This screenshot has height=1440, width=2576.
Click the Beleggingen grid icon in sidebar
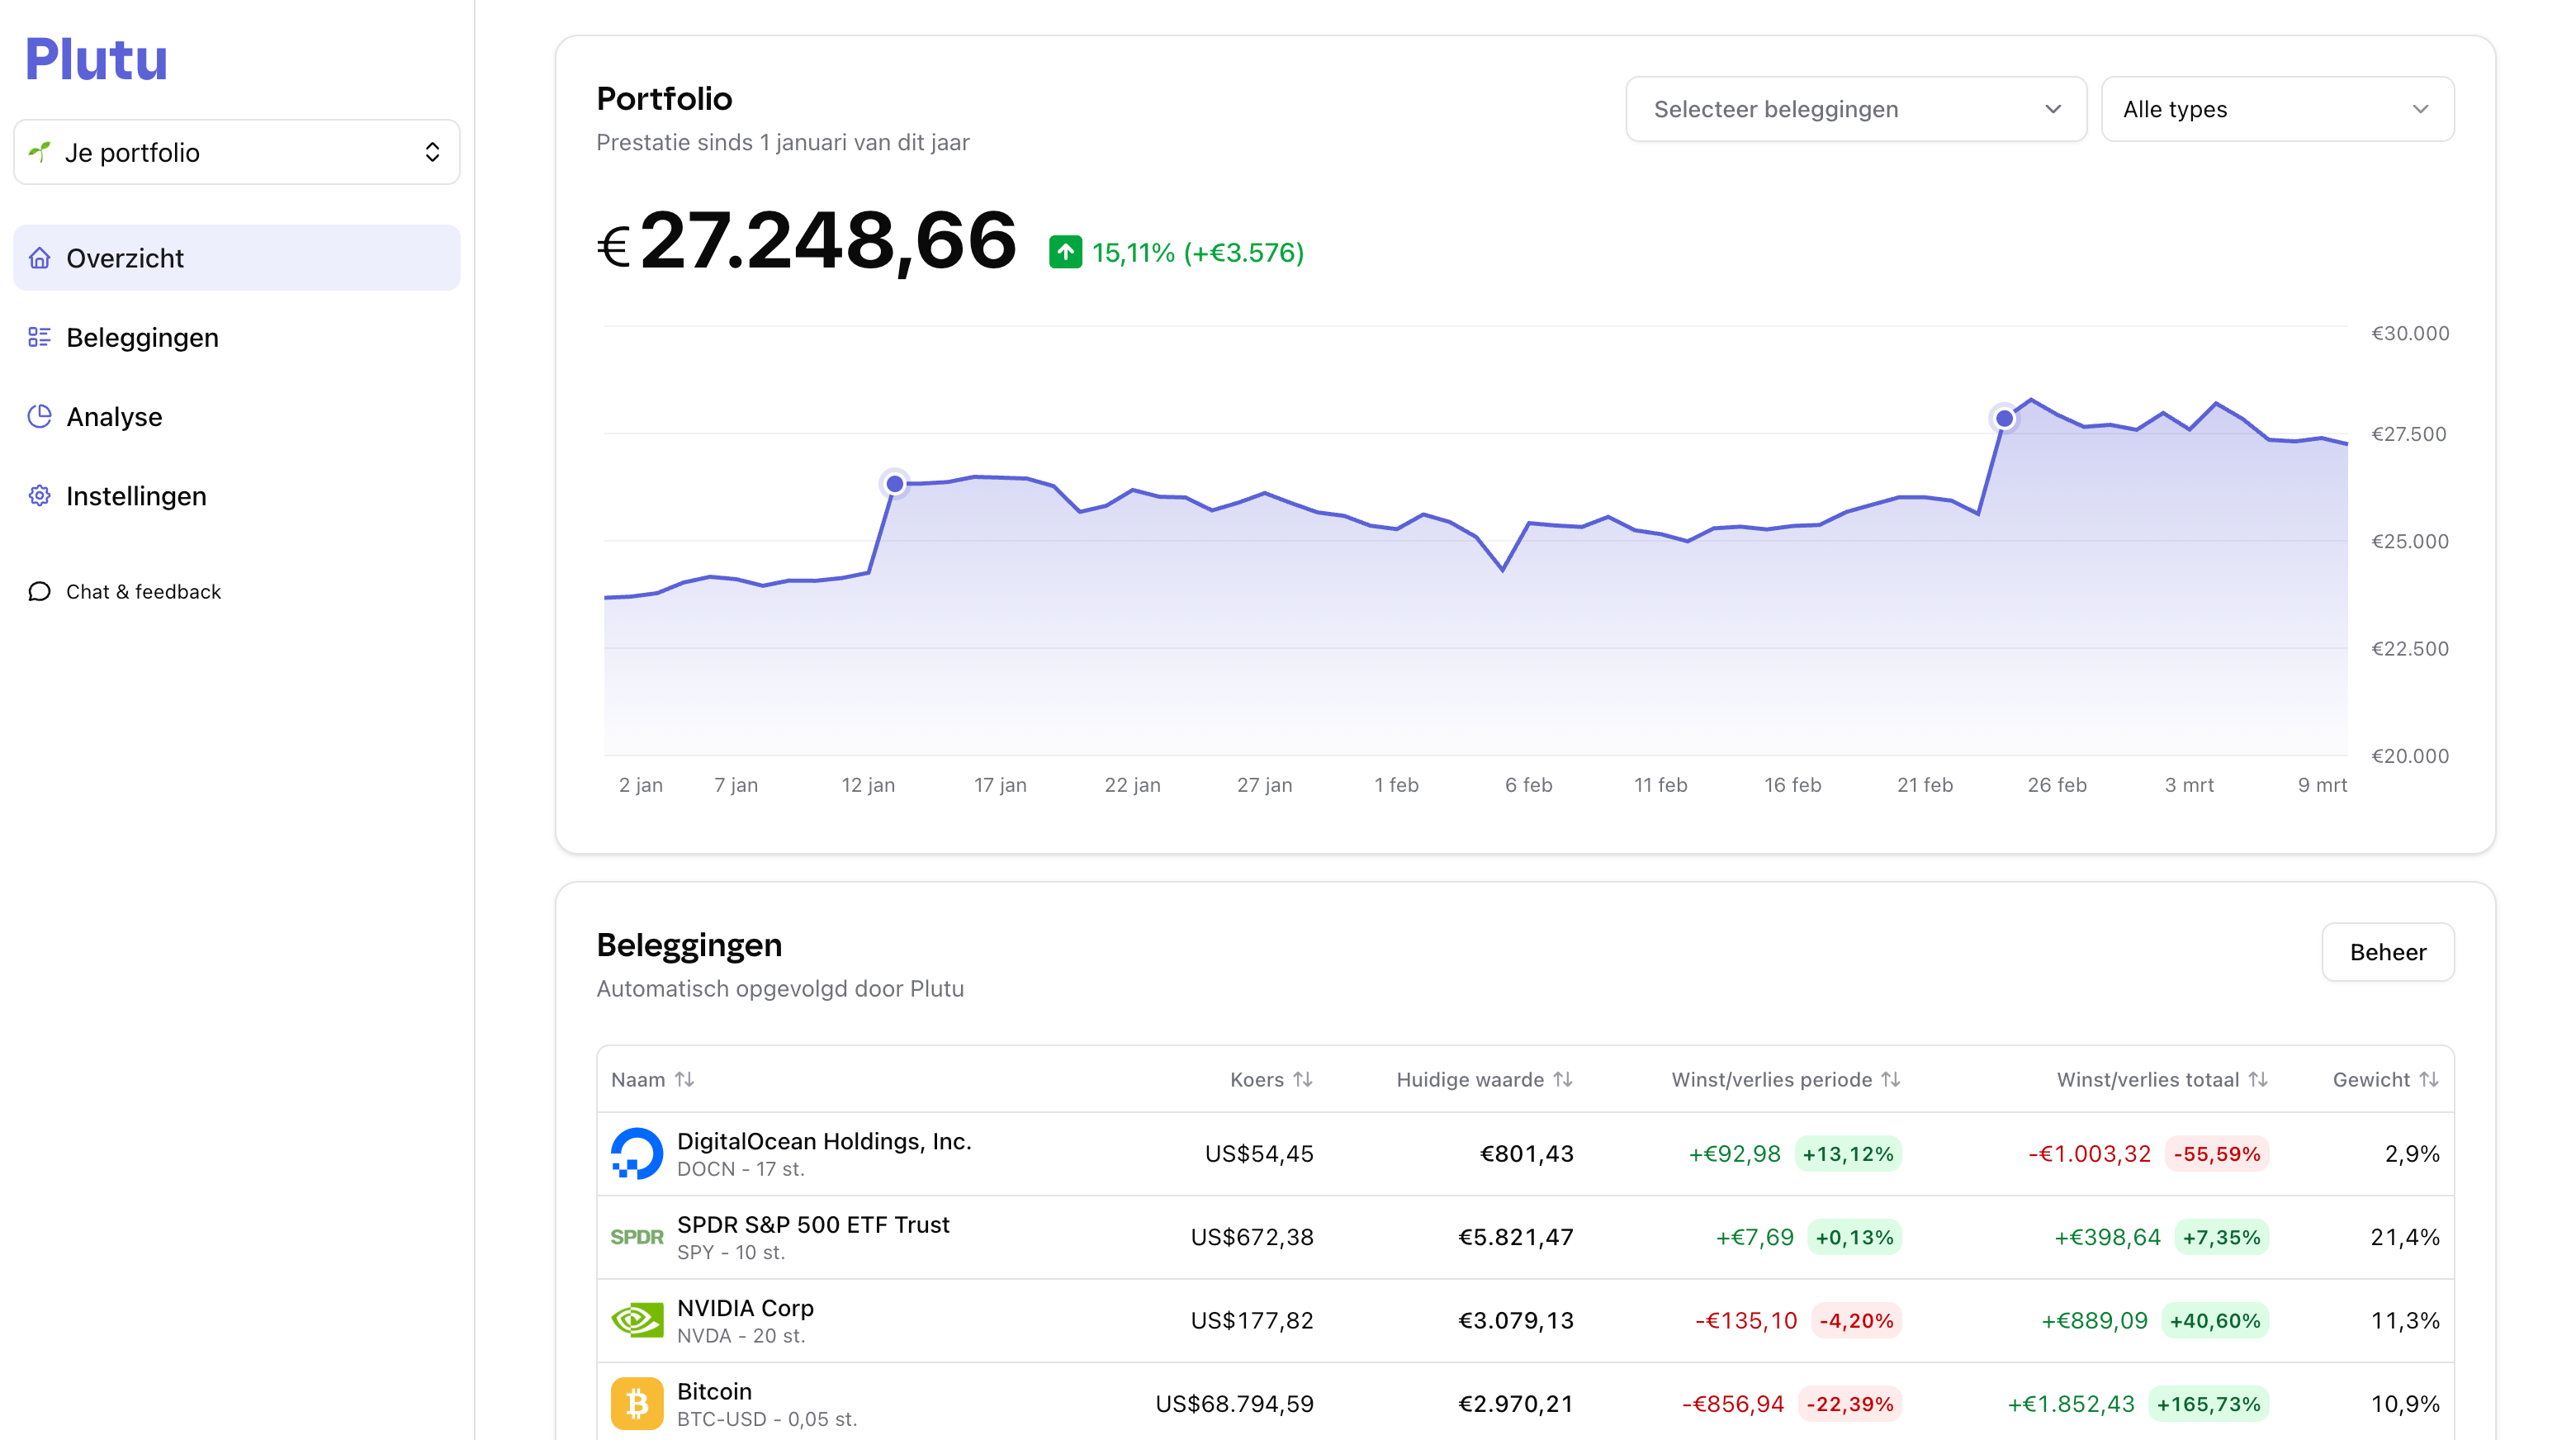[x=39, y=337]
